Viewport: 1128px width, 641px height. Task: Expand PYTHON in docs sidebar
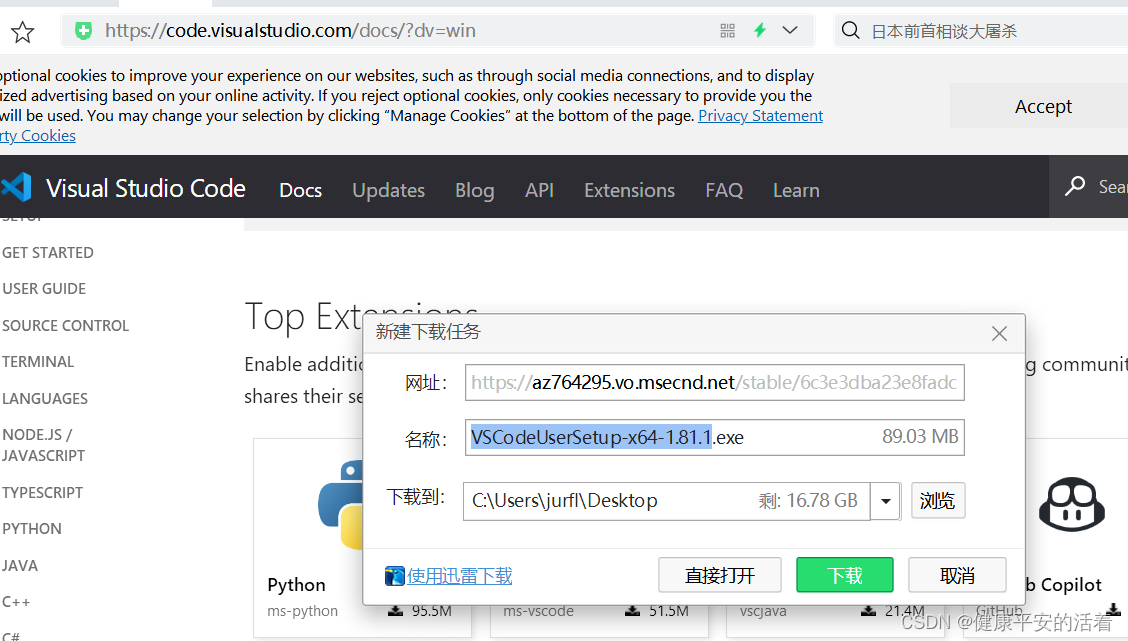[32, 529]
